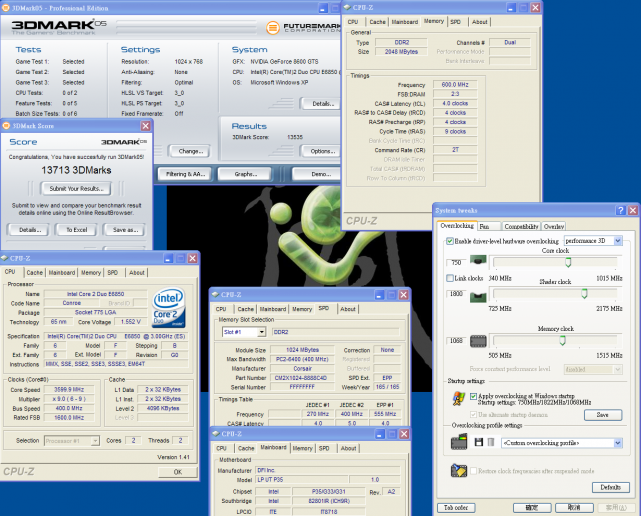Click OK in the CPU-Z processor window
This screenshot has width=641, height=516.
pos(178,472)
